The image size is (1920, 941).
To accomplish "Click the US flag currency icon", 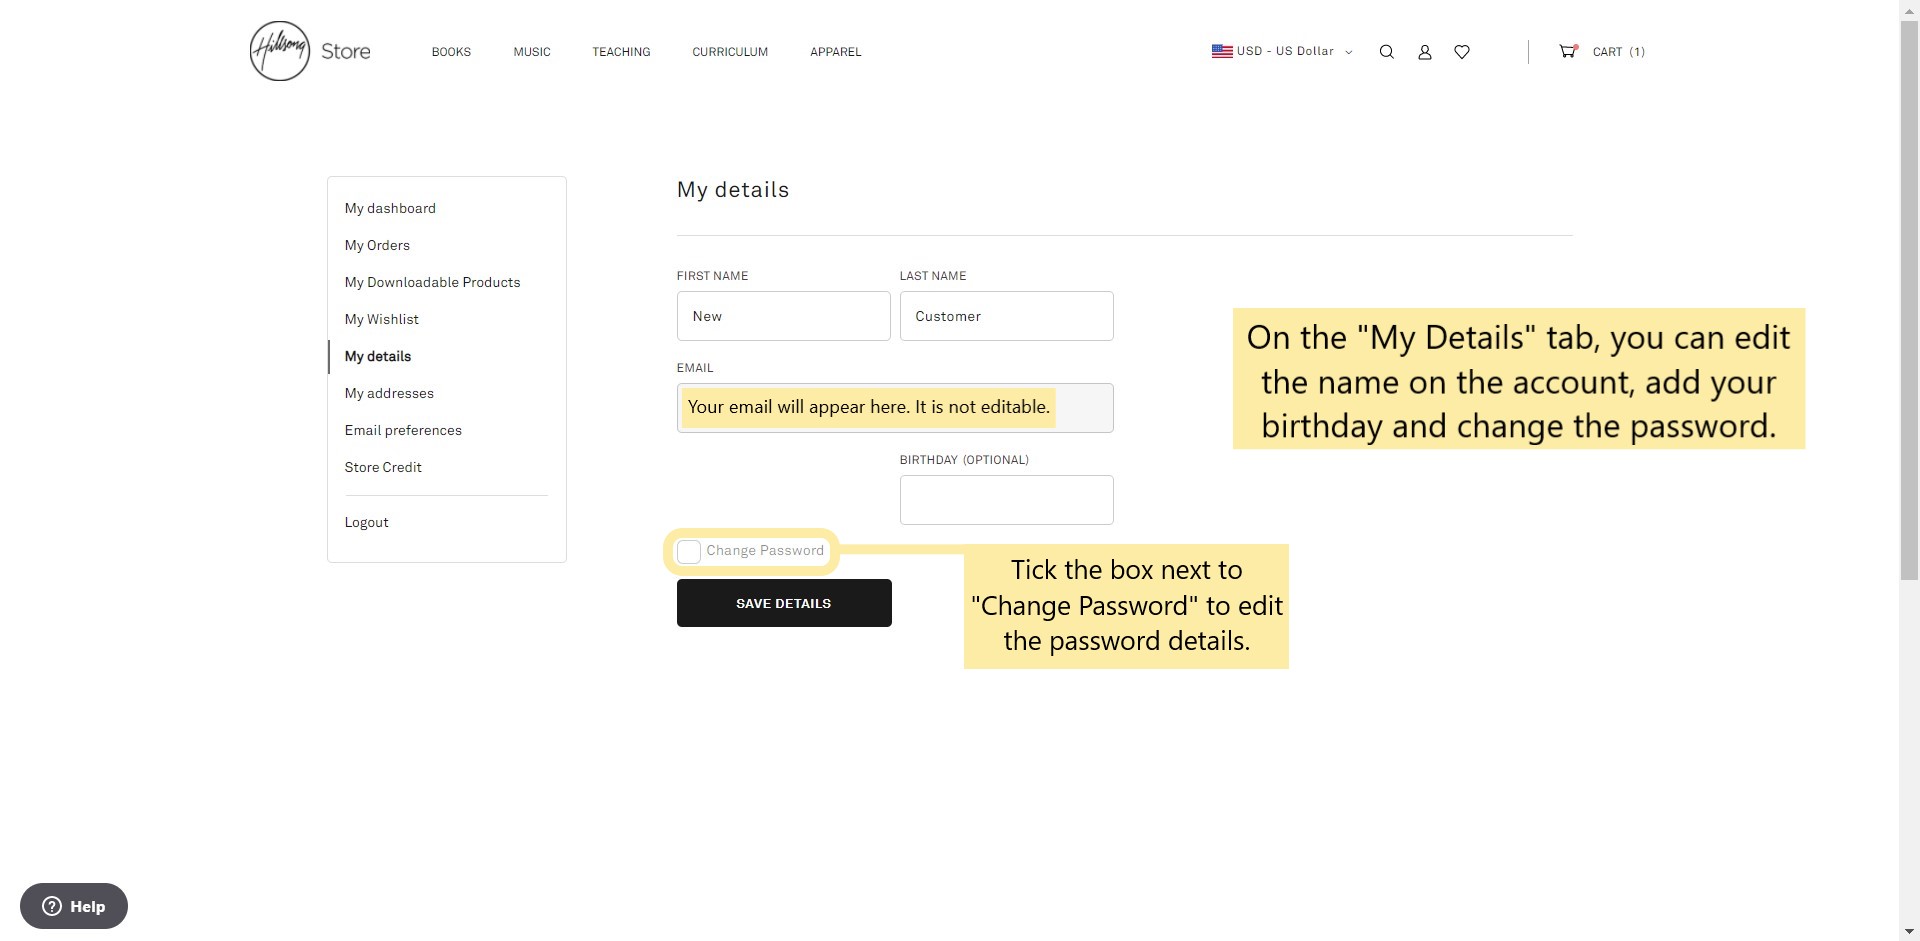I will coord(1222,51).
